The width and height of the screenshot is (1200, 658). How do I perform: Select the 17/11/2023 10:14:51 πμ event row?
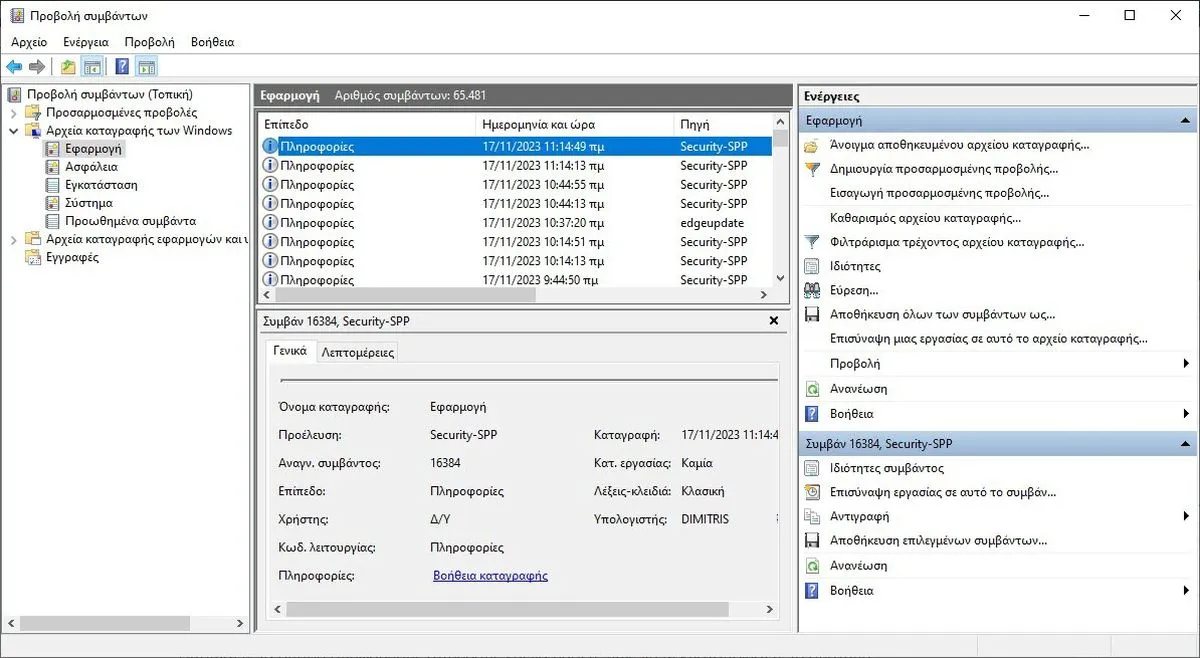click(x=516, y=242)
